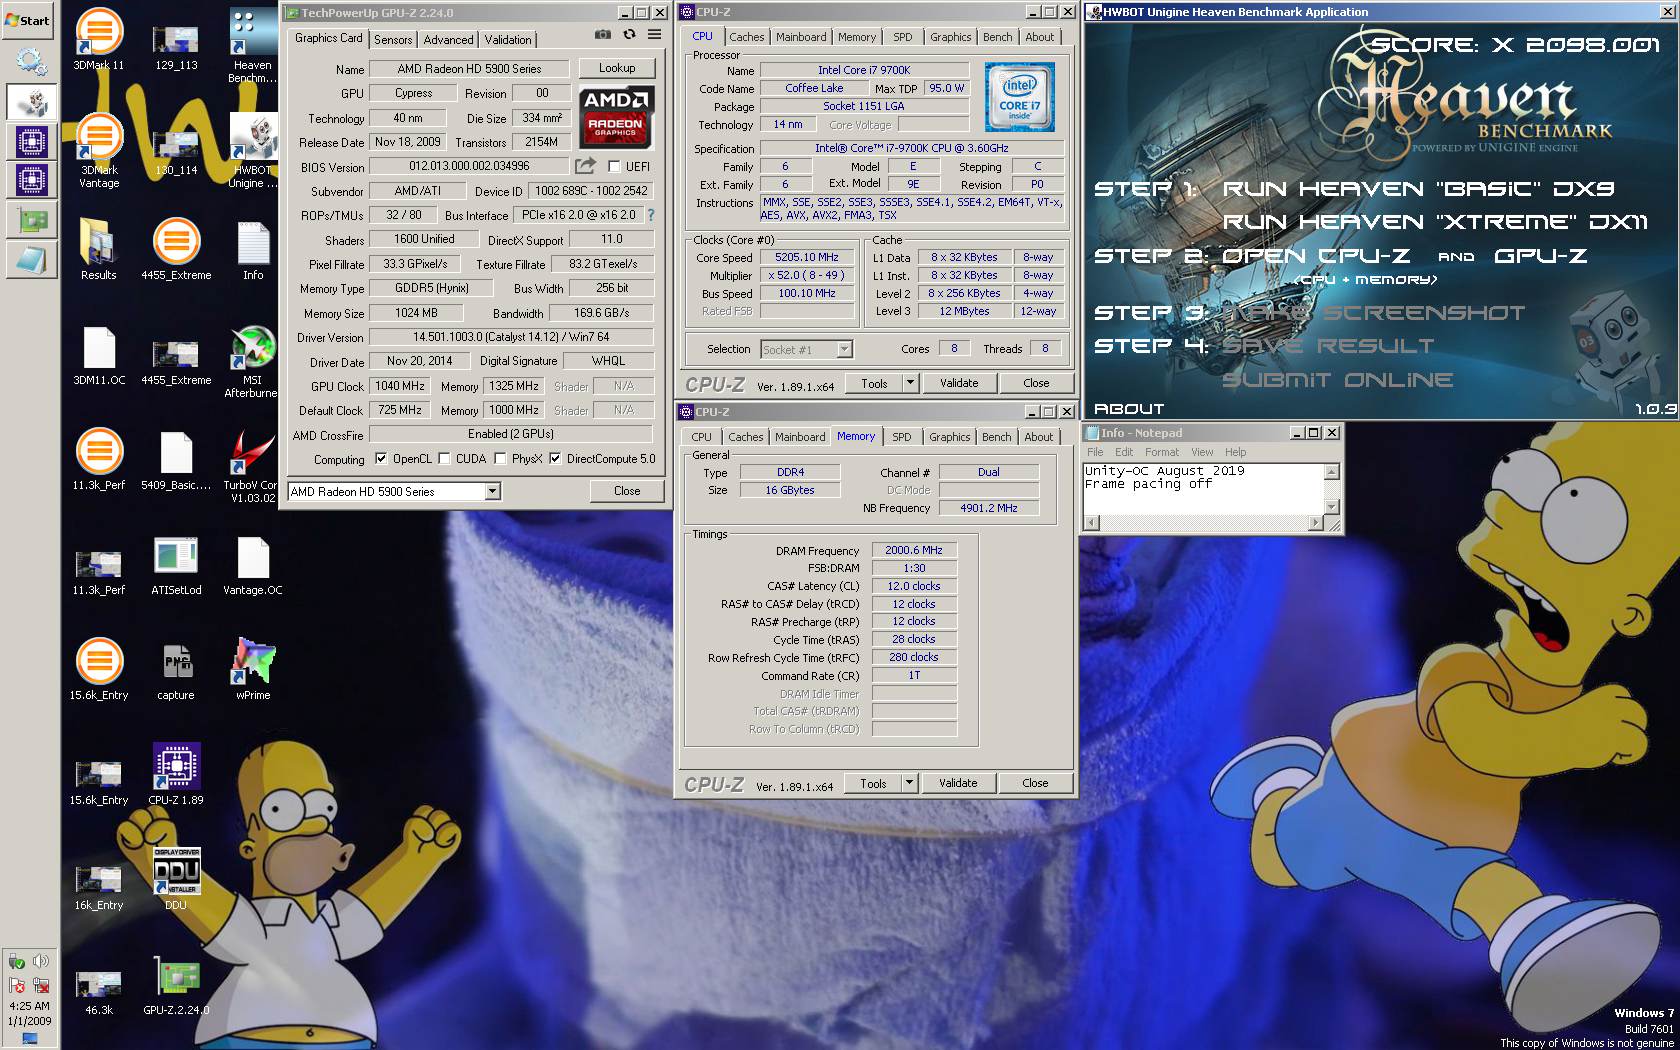Select the HWBOT Unigine desktop shortcut
This screenshot has width=1680, height=1050.
tap(252, 152)
